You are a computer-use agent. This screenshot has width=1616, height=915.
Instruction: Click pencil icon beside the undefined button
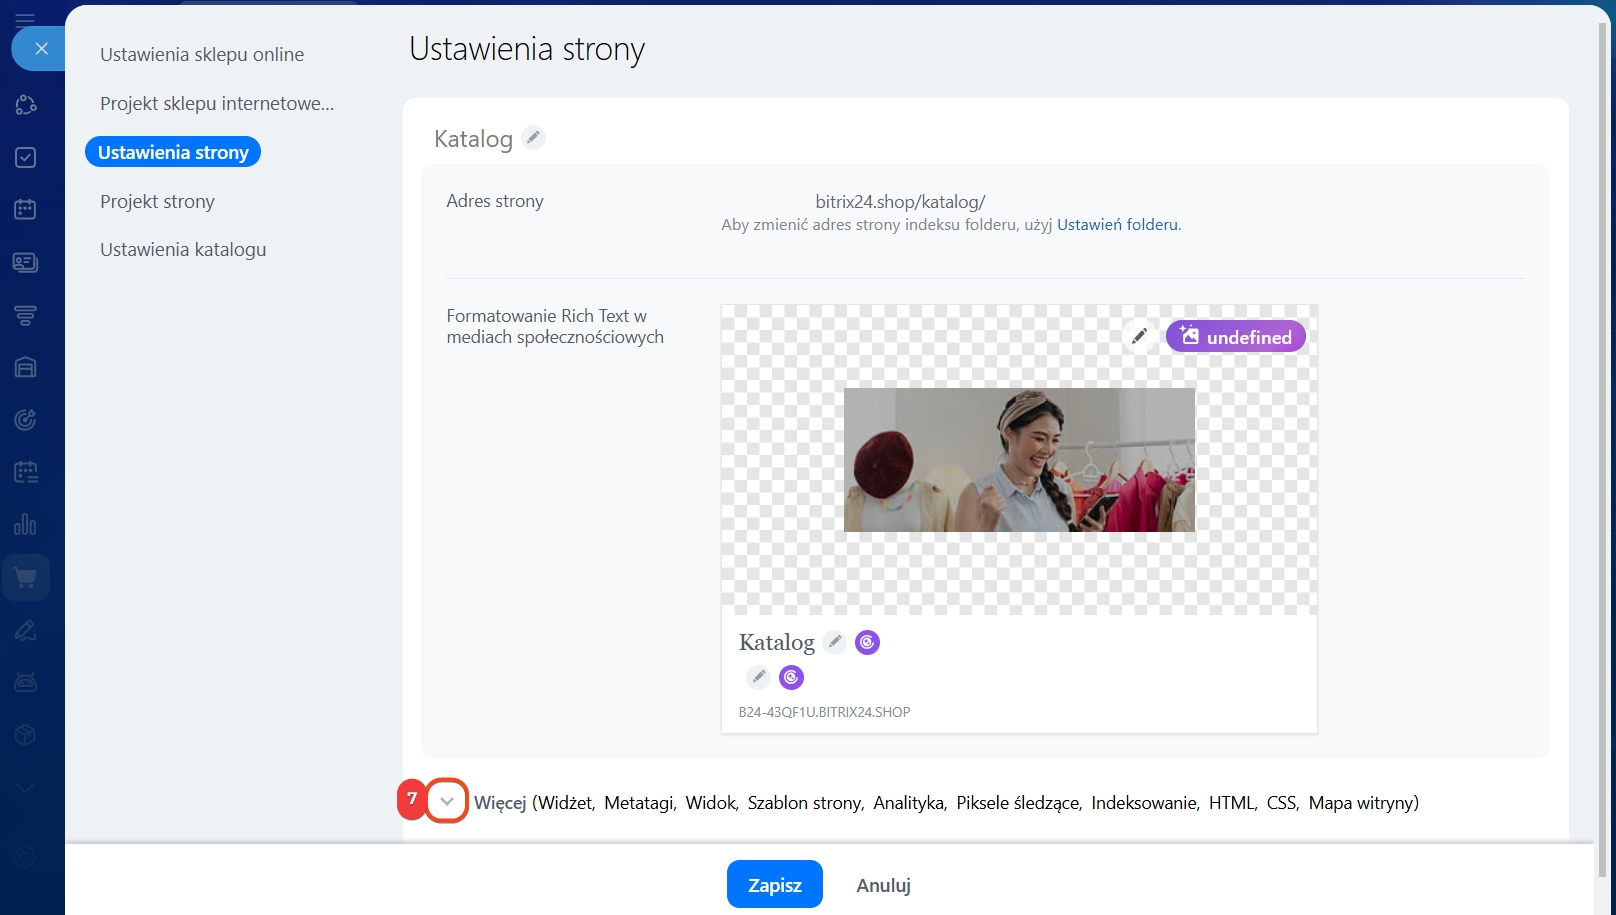click(x=1139, y=337)
